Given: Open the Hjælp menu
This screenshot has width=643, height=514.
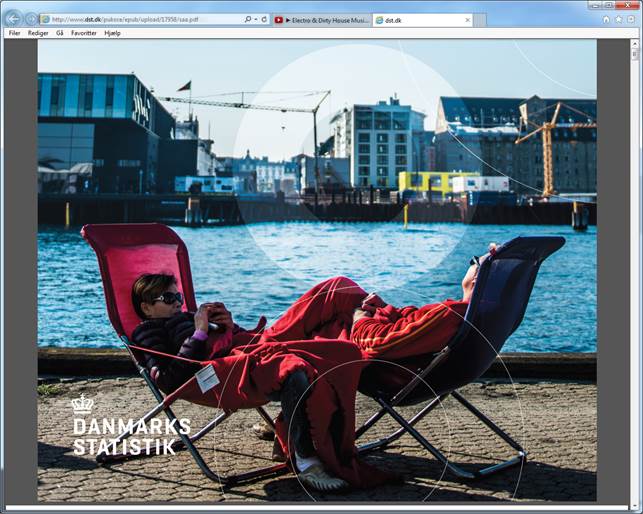Looking at the screenshot, I should click(112, 33).
